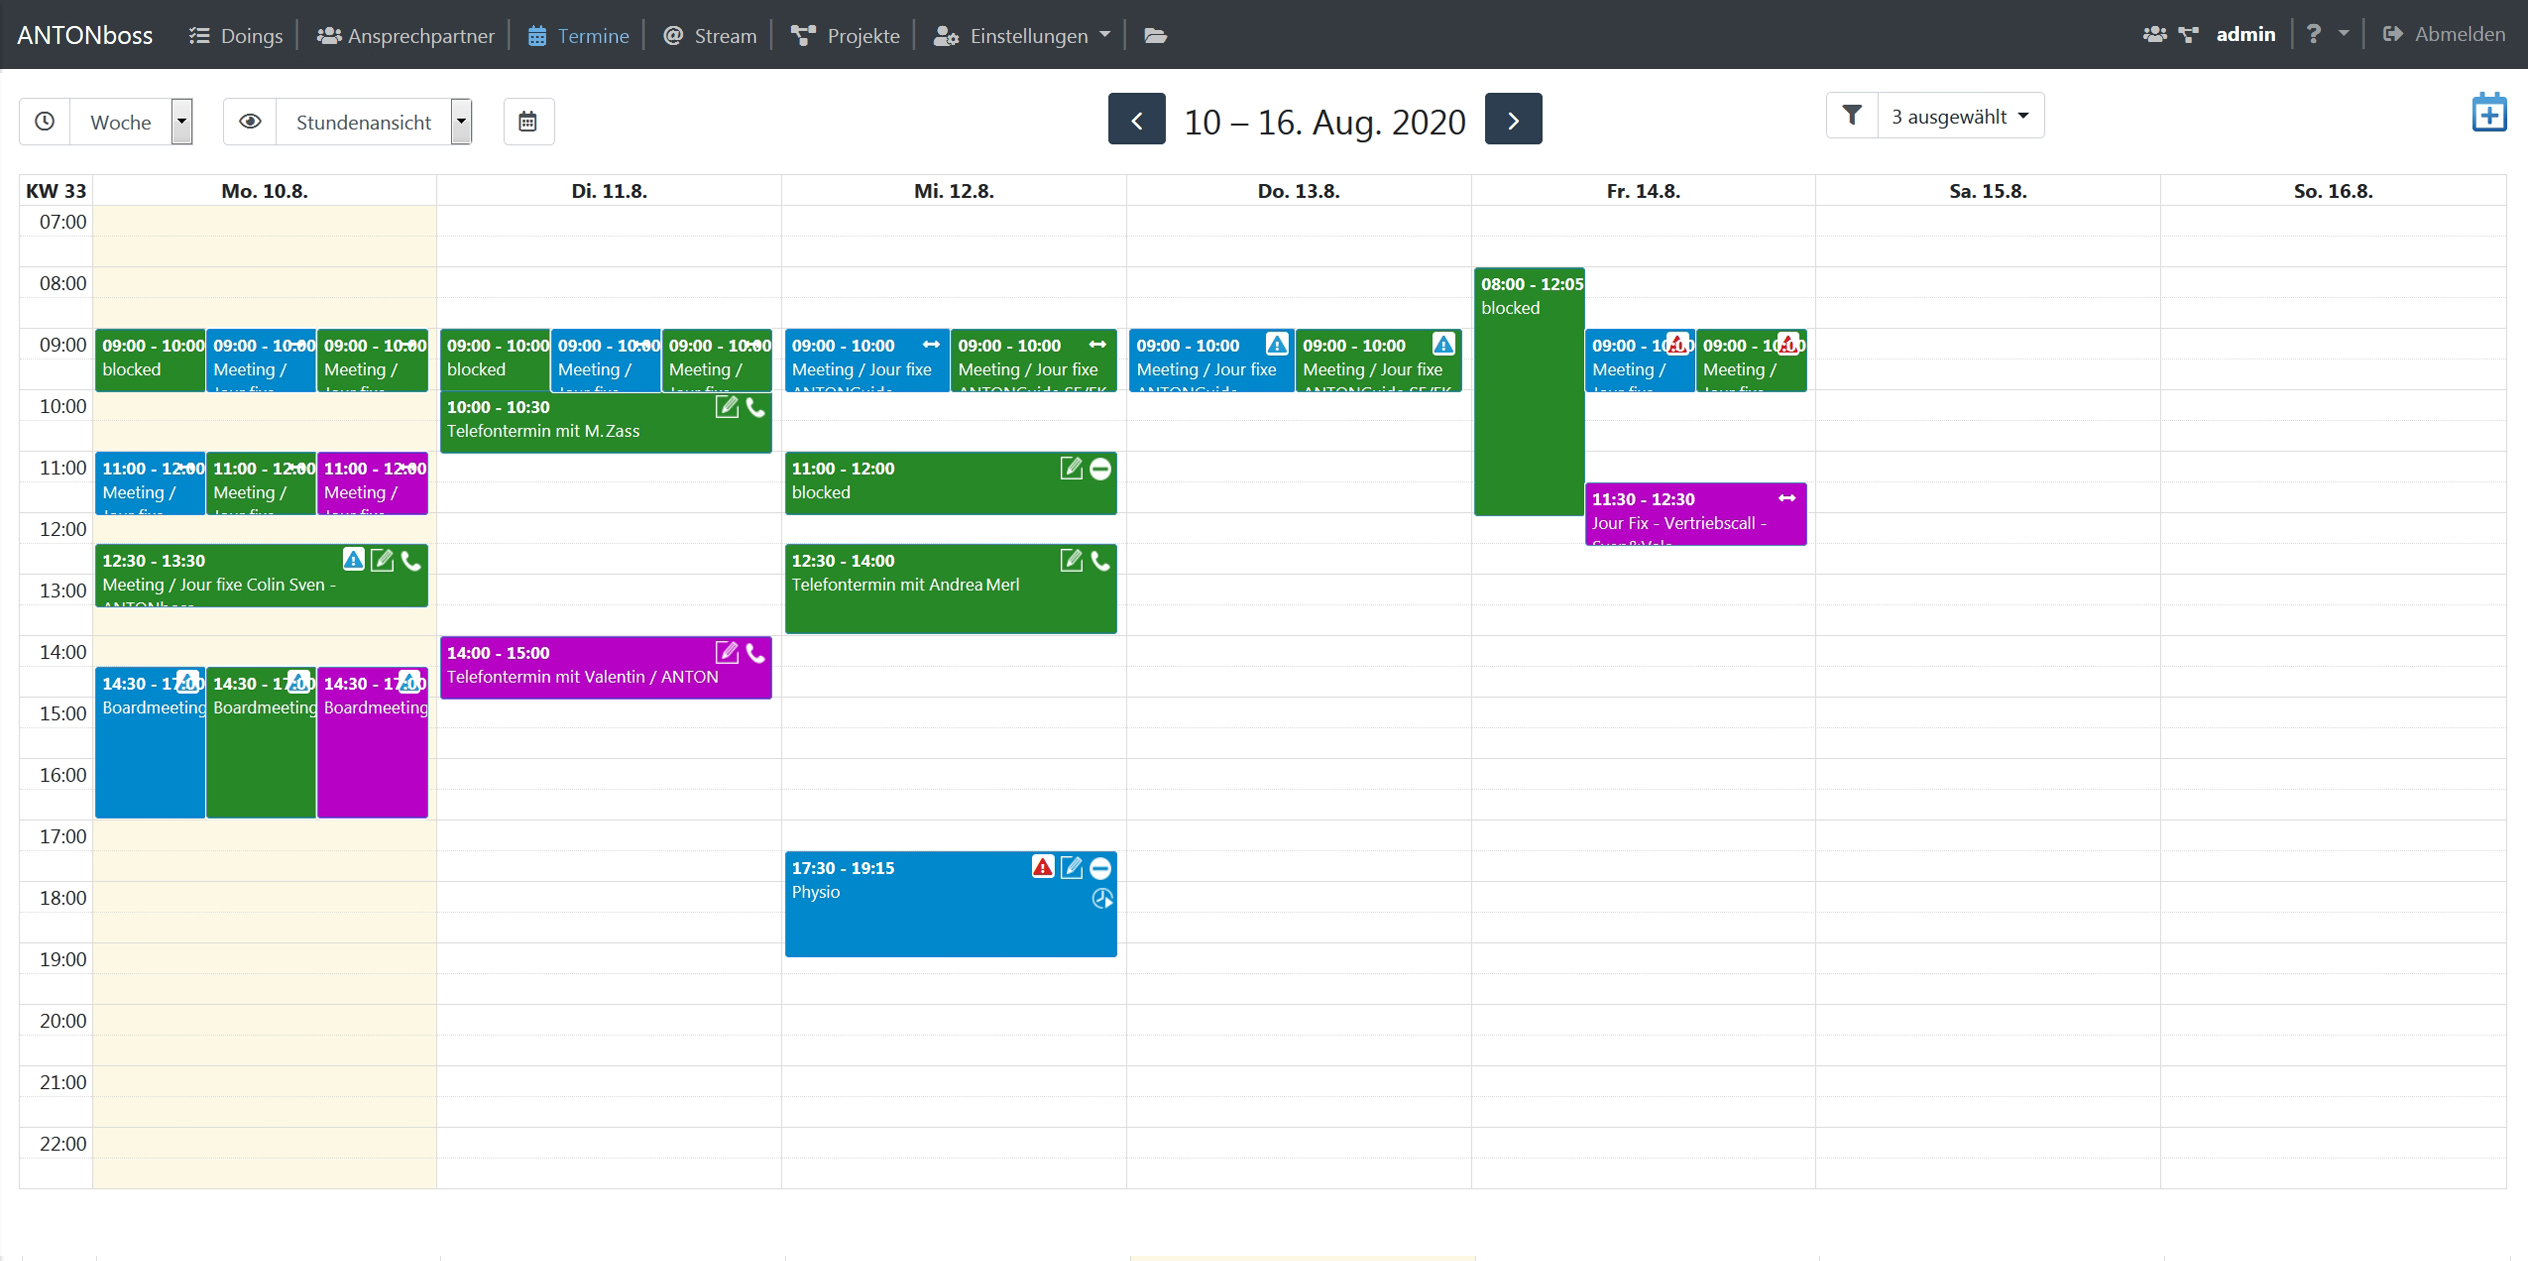Screen dimensions: 2528x1261
Task: Click the minus circle icon on the Wednesday blocked 11:00 appointment
Action: [1100, 469]
